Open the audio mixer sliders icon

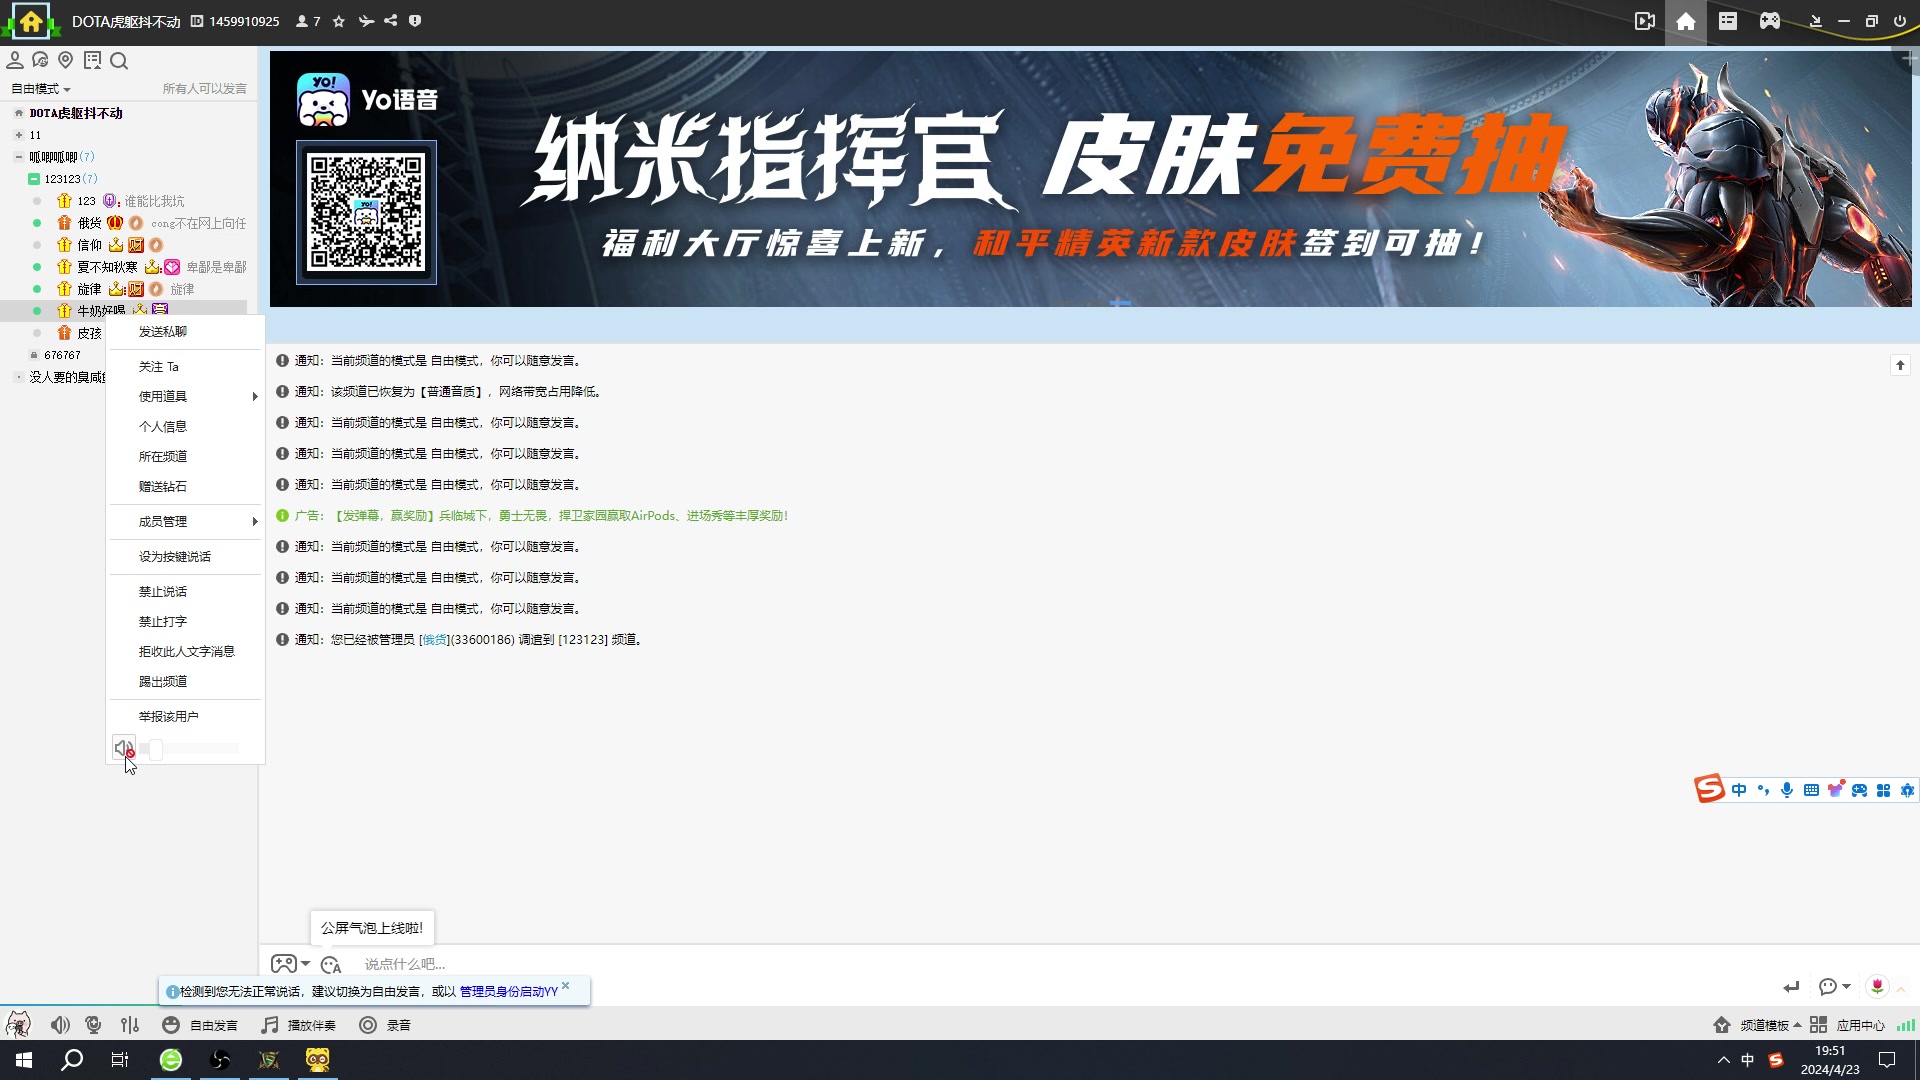click(130, 1025)
